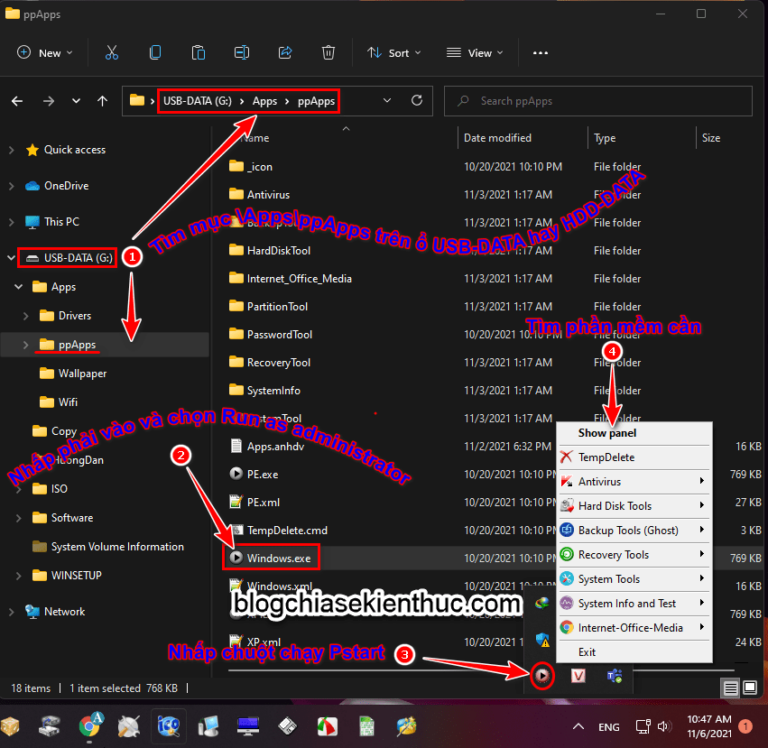This screenshot has height=748, width=768.
Task: Refresh the current folder view
Action: tap(417, 101)
